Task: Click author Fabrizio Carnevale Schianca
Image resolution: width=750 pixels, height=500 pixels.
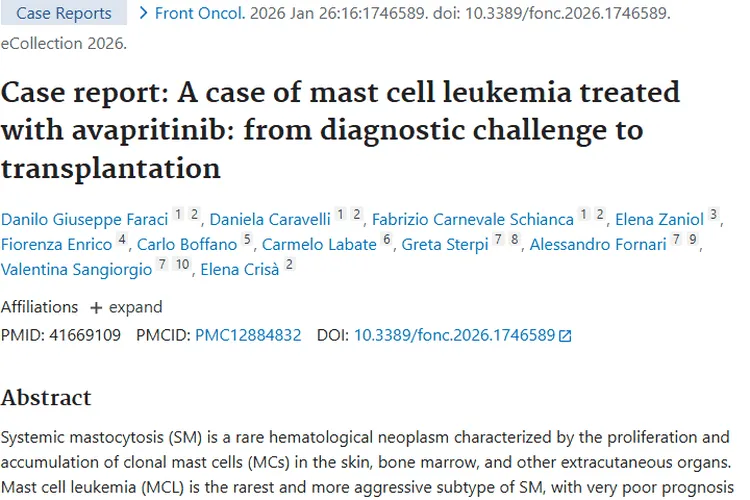Action: [x=473, y=219]
